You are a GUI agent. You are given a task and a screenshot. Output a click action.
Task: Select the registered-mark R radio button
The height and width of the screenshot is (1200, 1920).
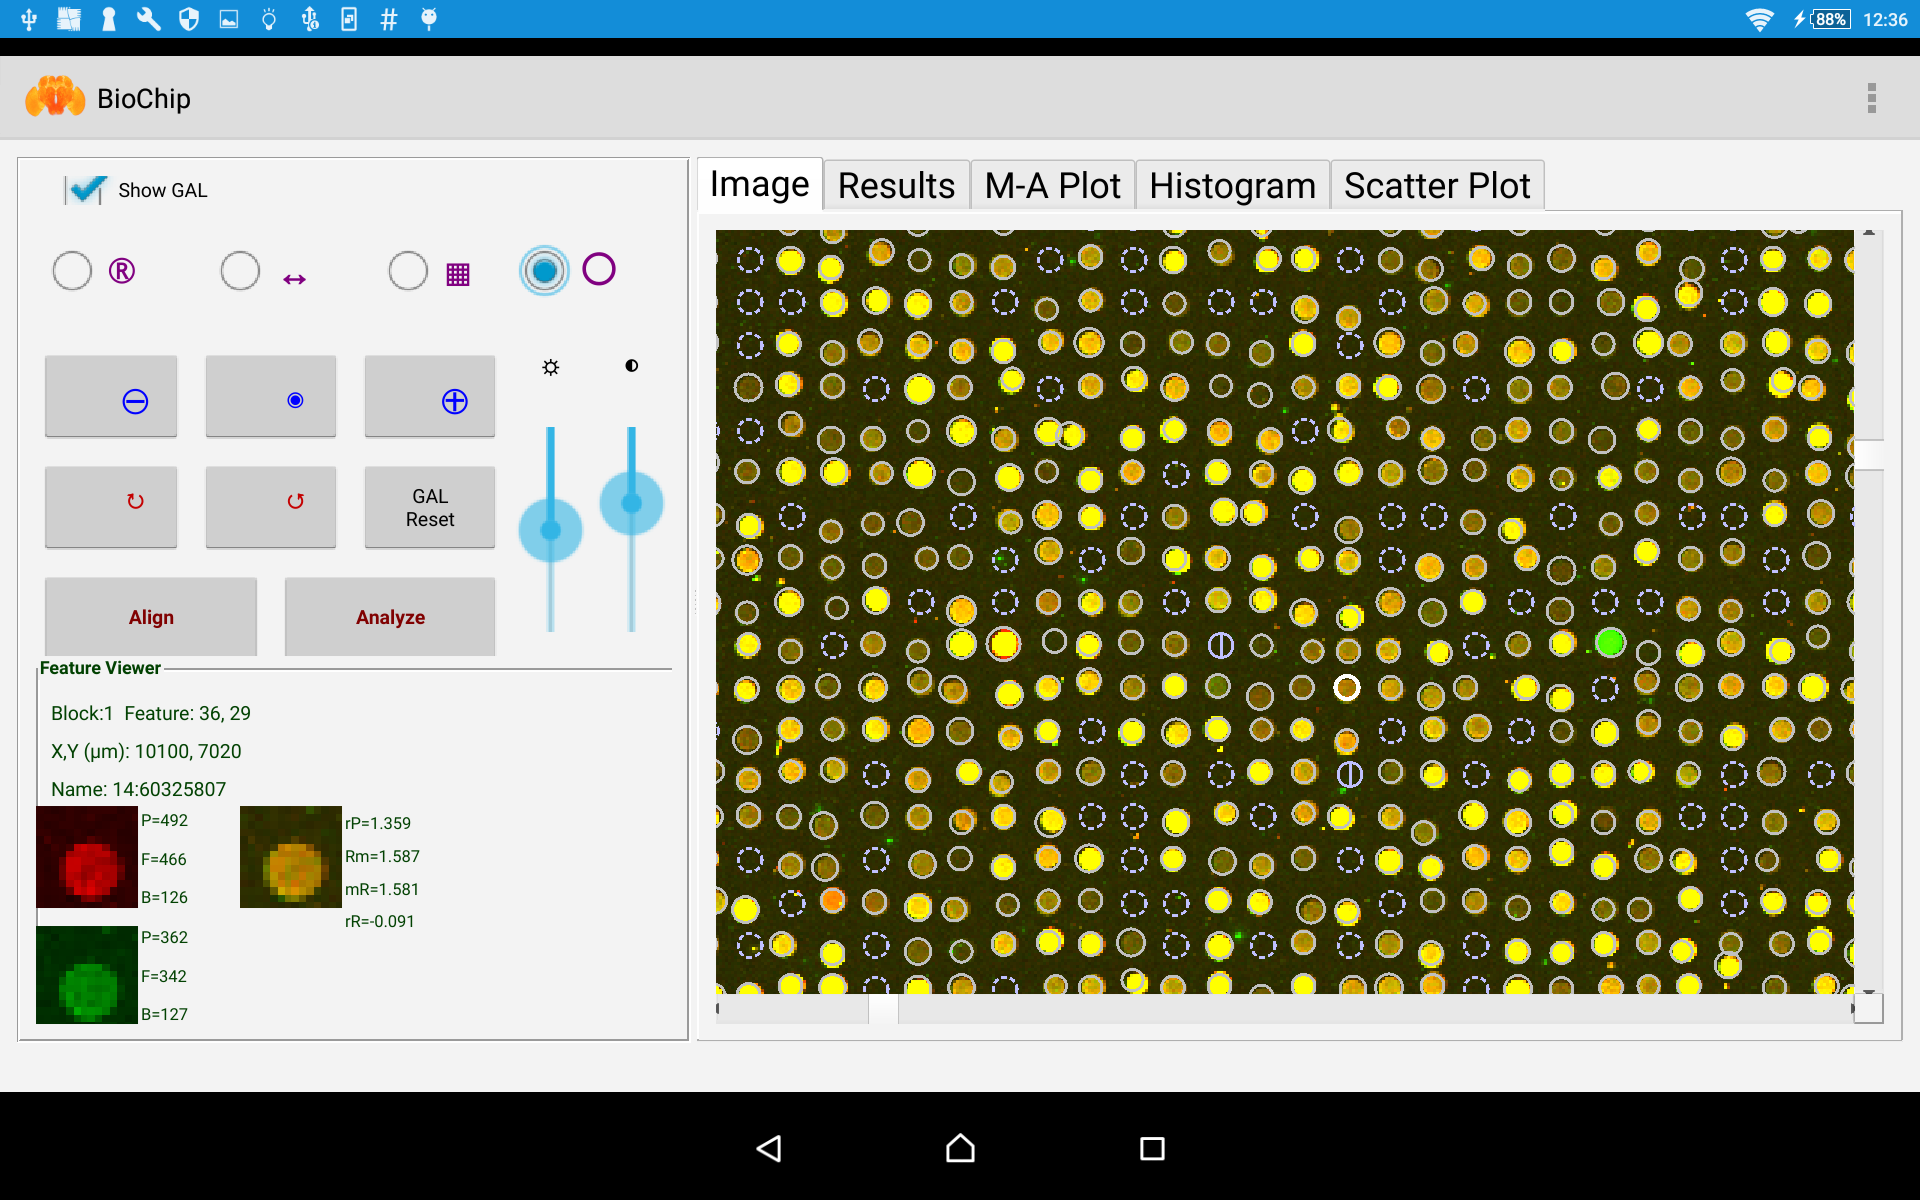coord(72,271)
